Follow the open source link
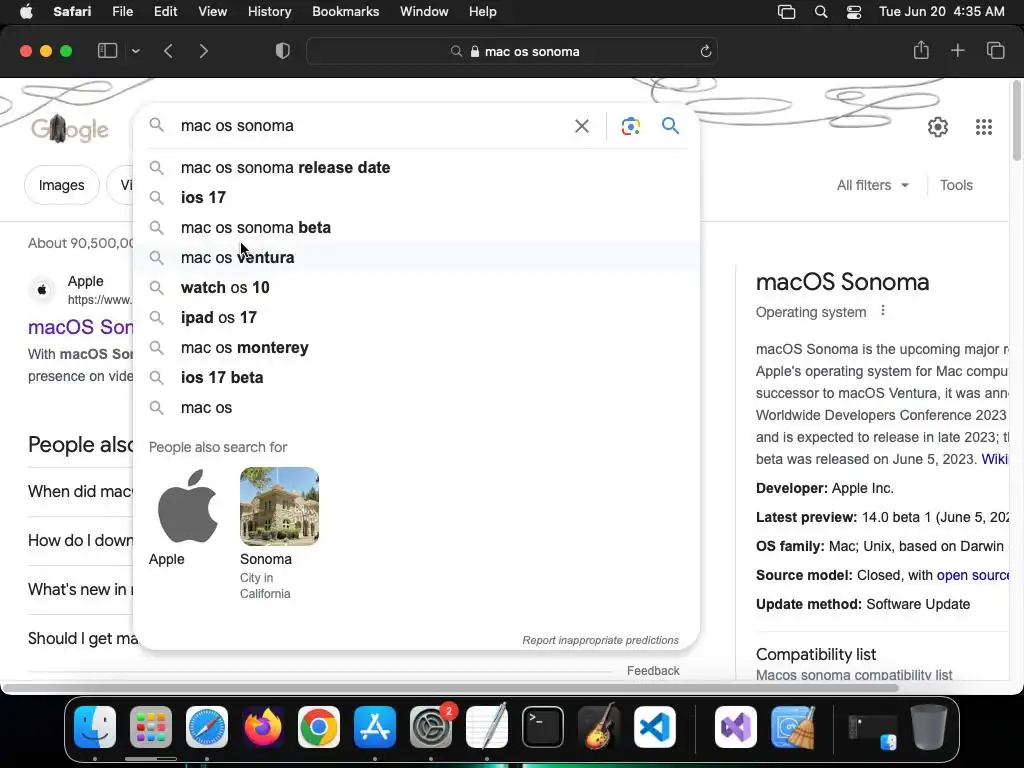Image resolution: width=1024 pixels, height=768 pixels. [972, 575]
